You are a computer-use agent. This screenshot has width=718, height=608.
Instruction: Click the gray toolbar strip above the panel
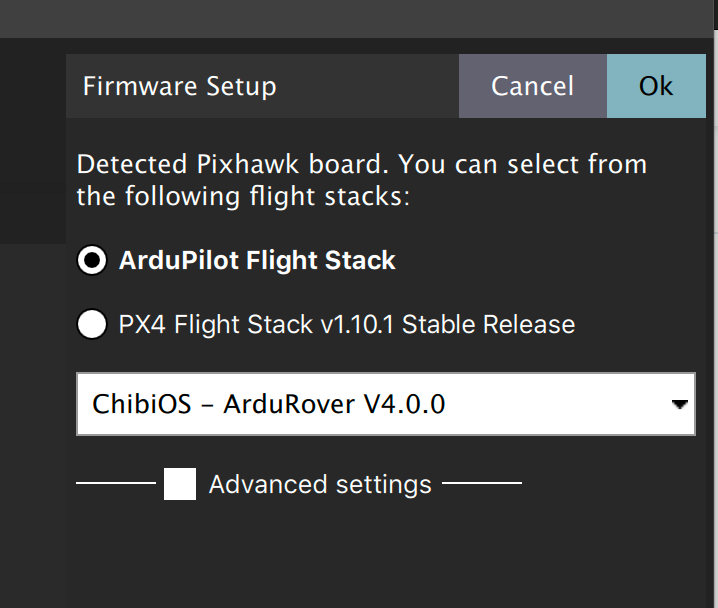click(356, 19)
